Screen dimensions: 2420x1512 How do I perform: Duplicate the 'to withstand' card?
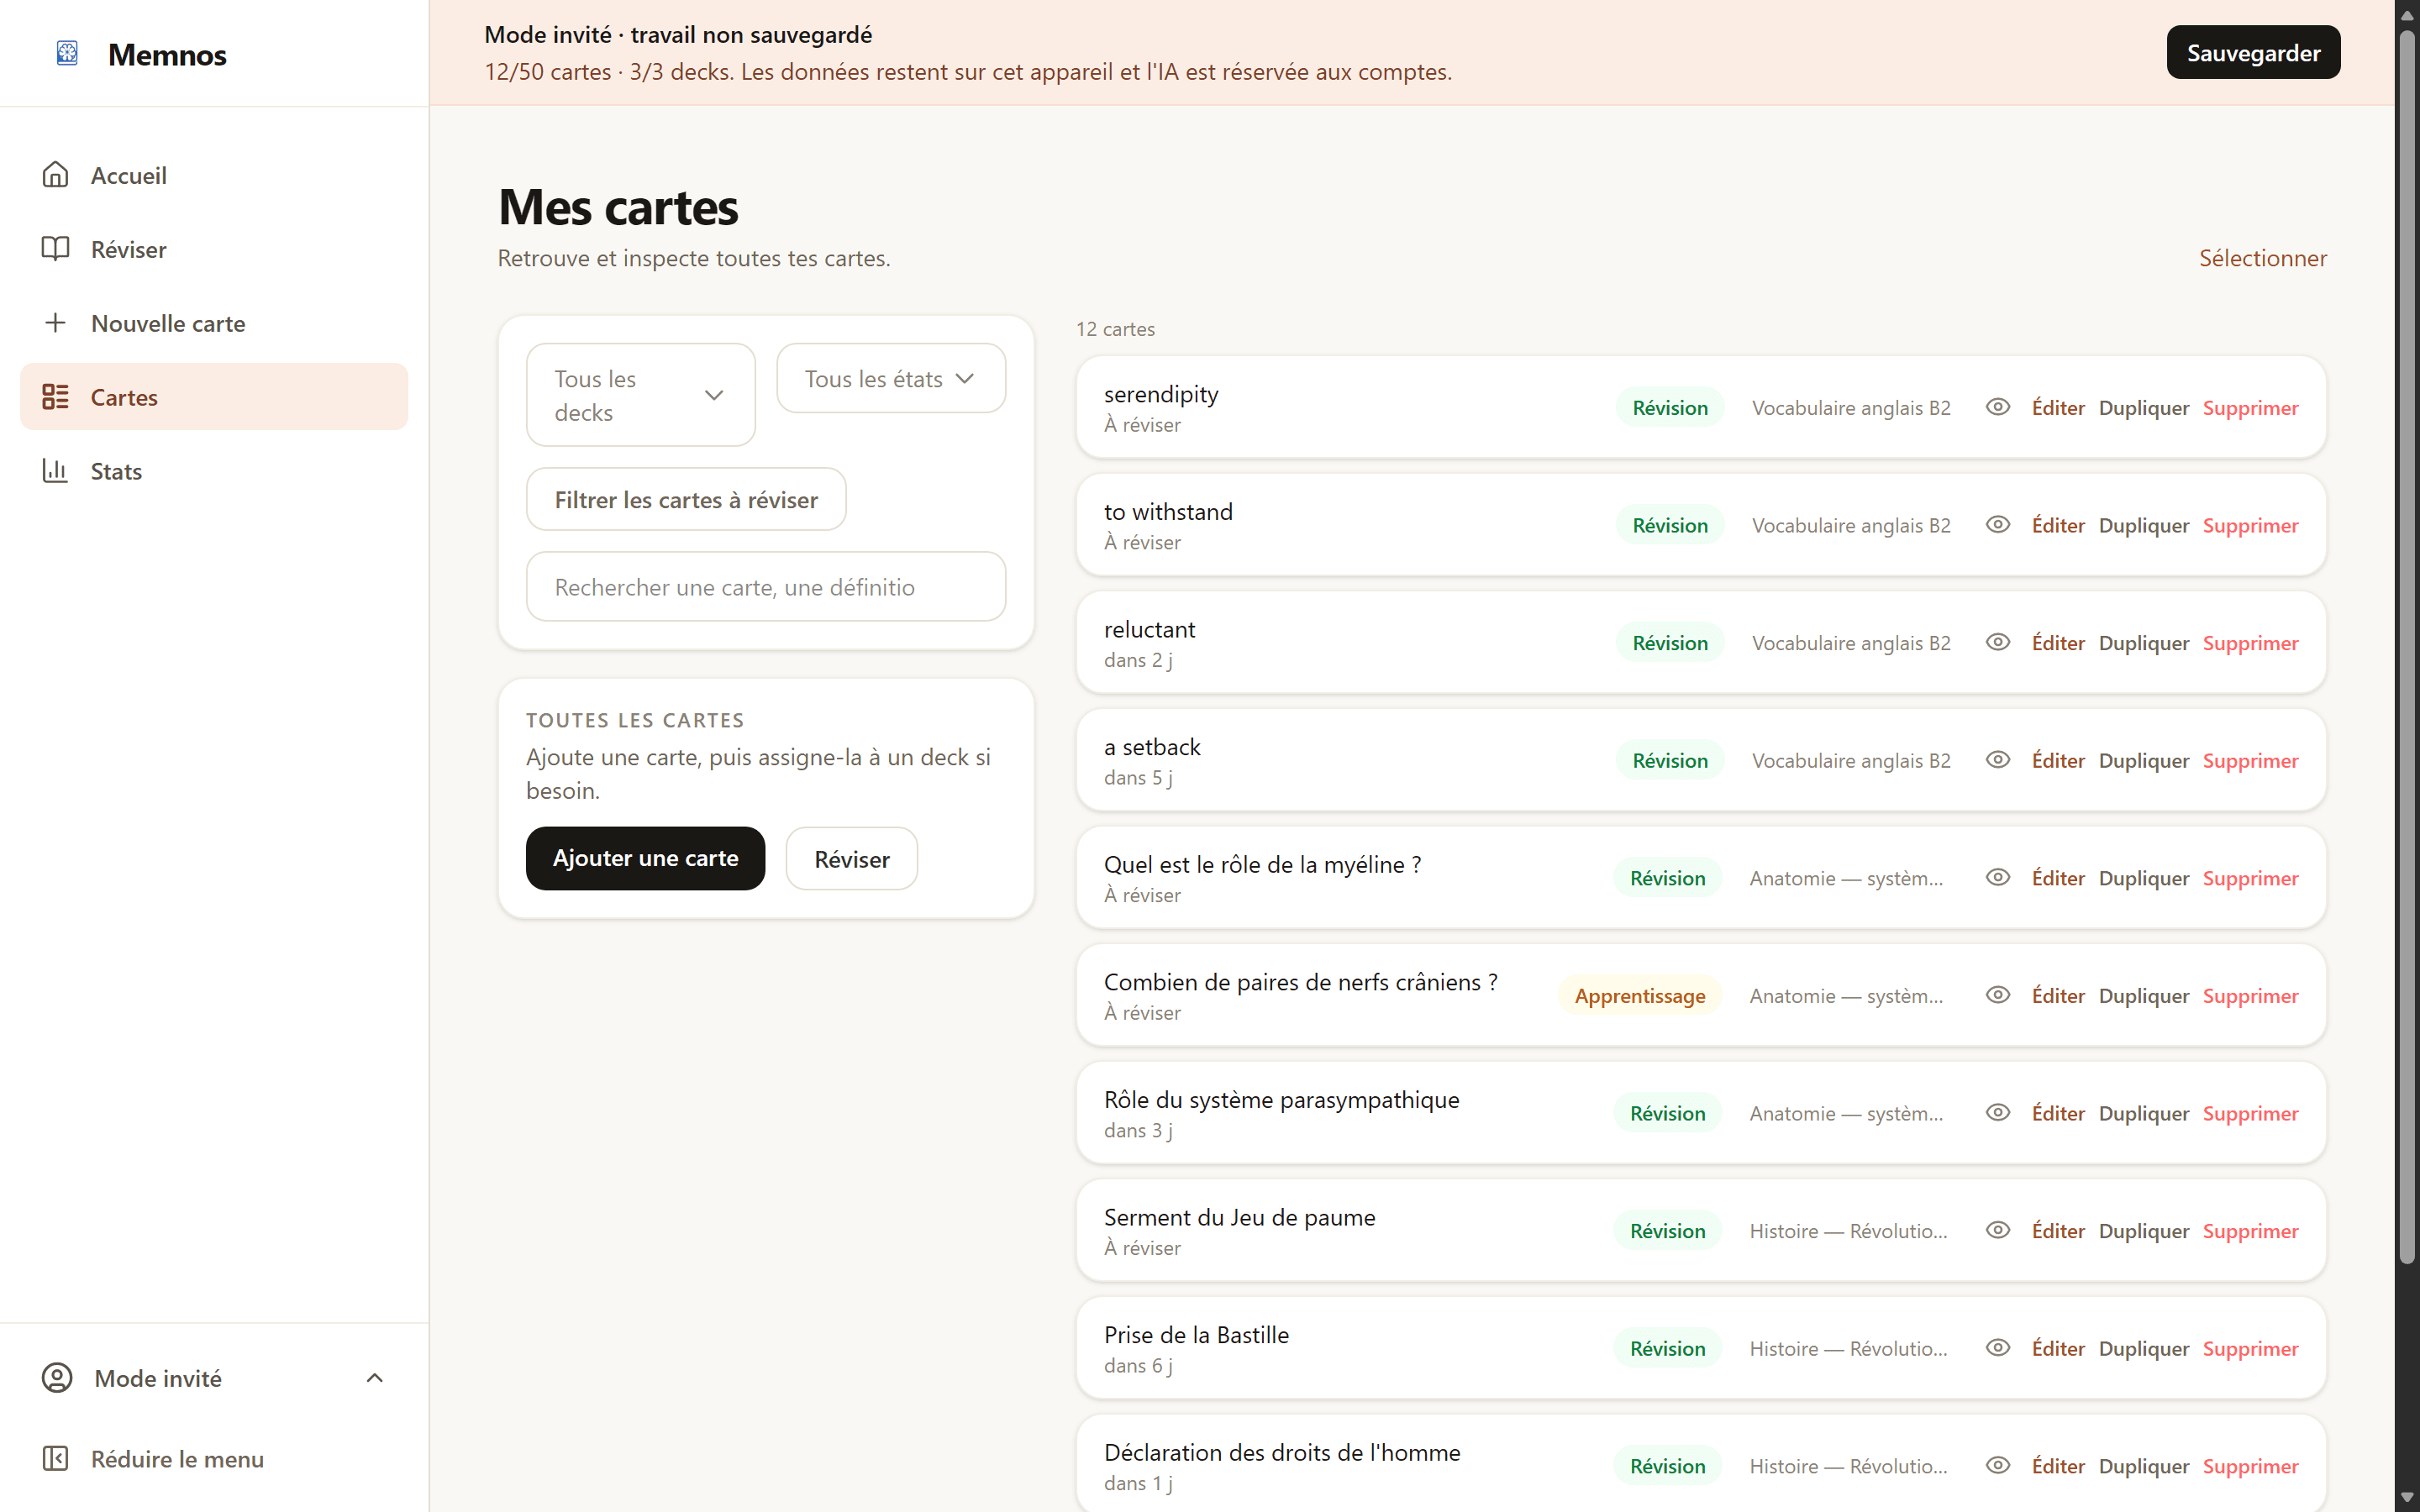pos(2143,525)
